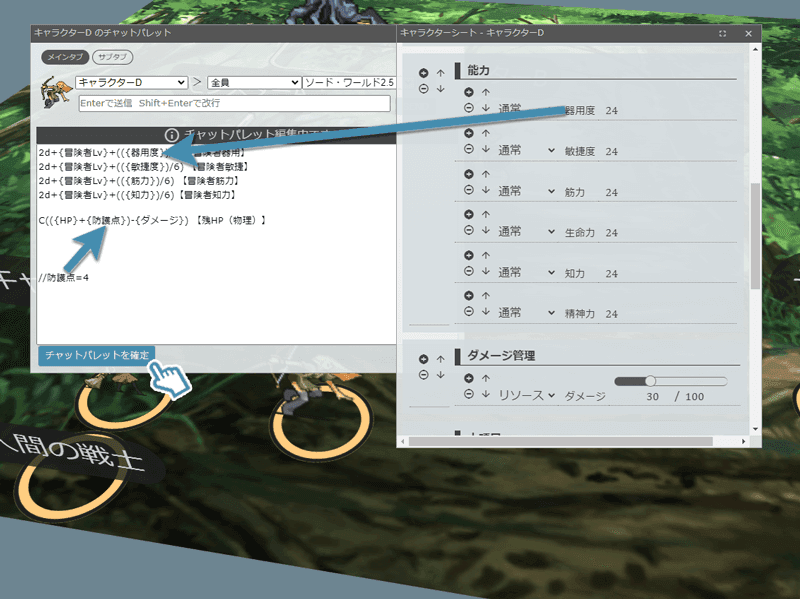Image resolution: width=800 pixels, height=599 pixels.
Task: Remove the 知力 row with minus icon
Action: [469, 271]
